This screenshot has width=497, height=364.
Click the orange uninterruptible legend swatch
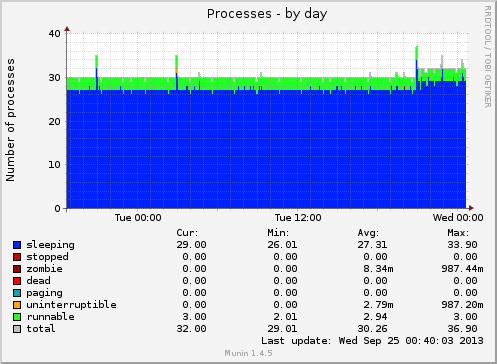[17, 305]
